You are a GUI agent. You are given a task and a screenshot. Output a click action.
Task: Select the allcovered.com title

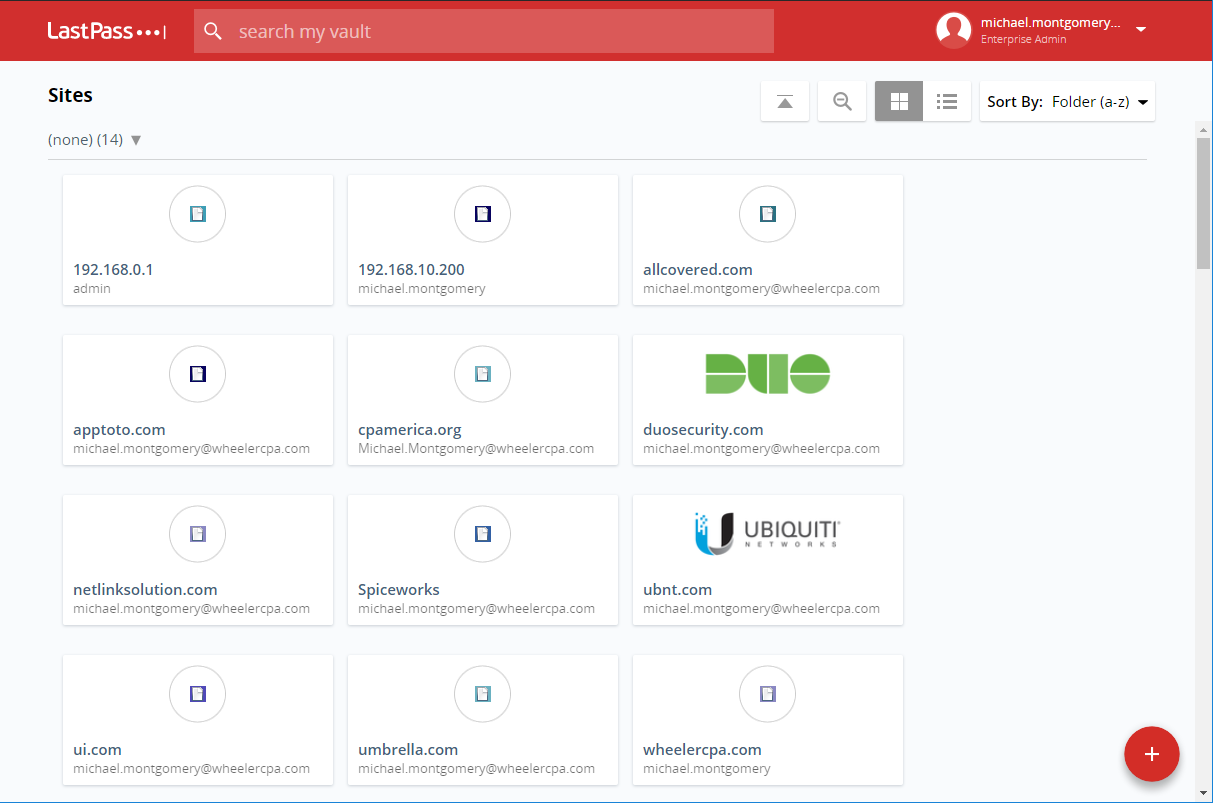pos(698,270)
